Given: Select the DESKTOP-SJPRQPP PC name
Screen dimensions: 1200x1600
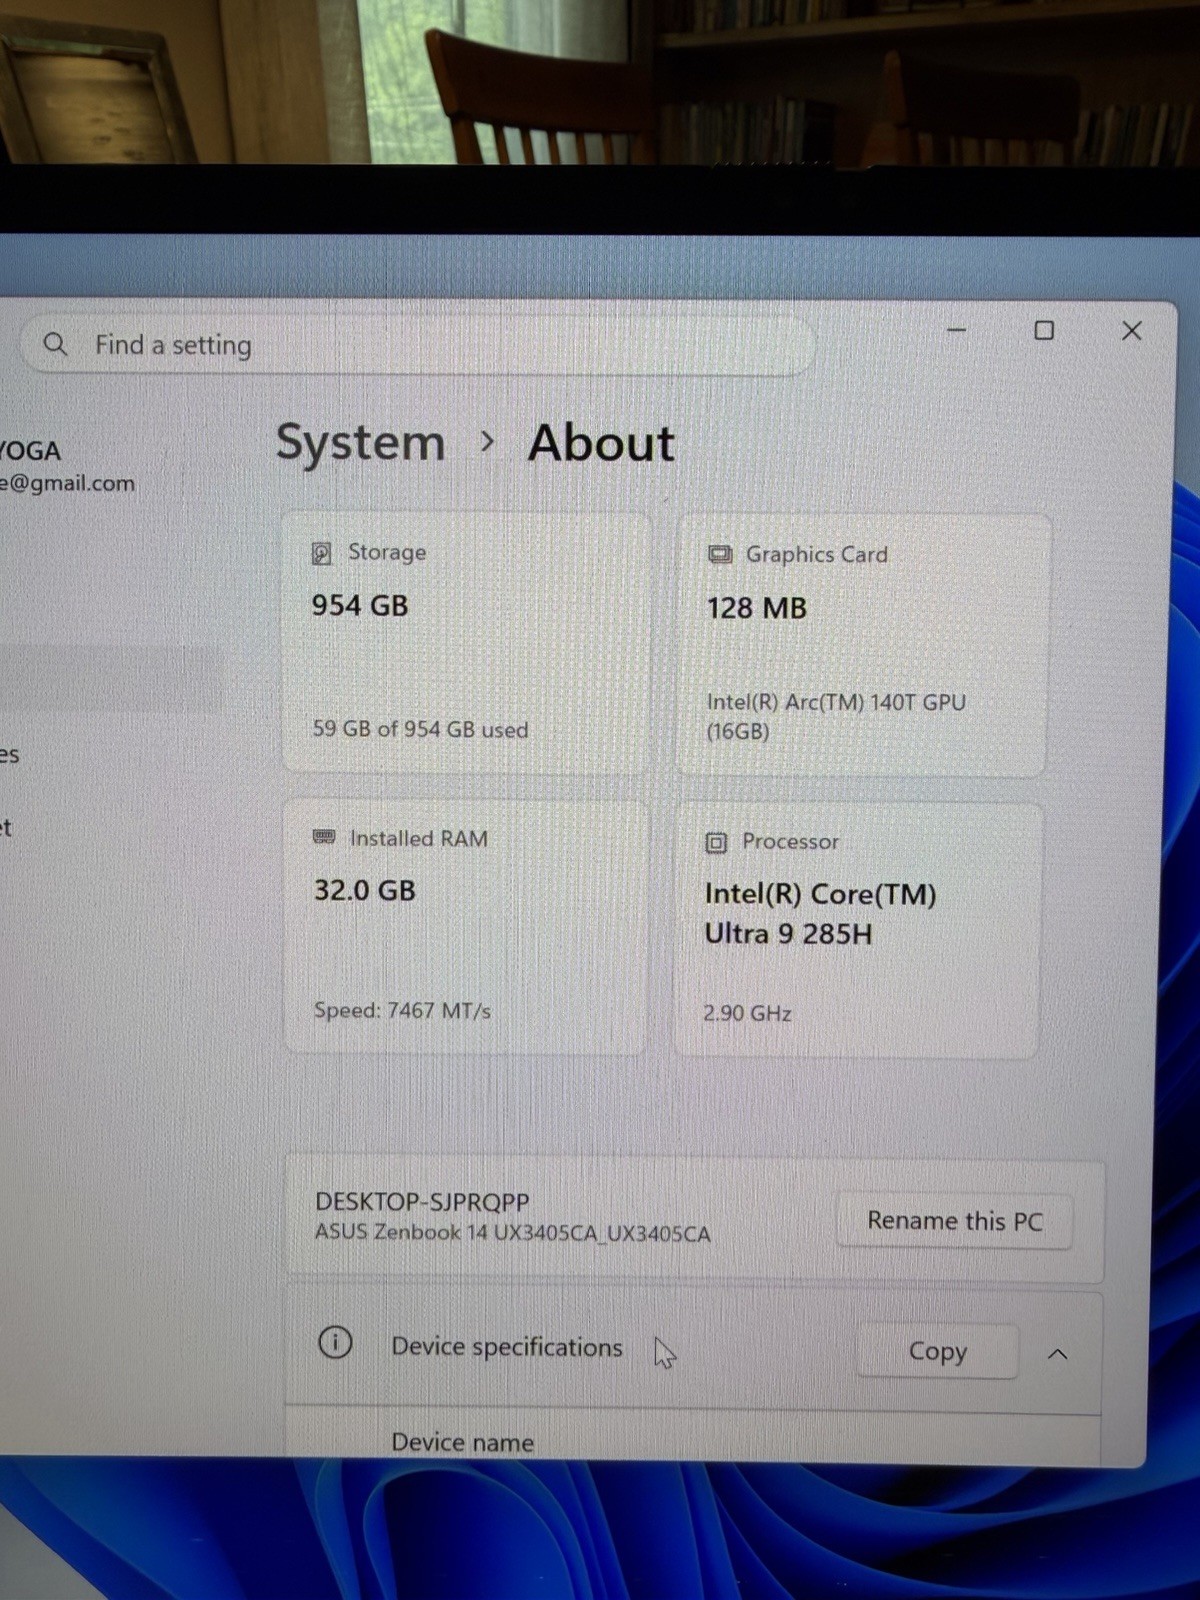Looking at the screenshot, I should click(x=422, y=1202).
